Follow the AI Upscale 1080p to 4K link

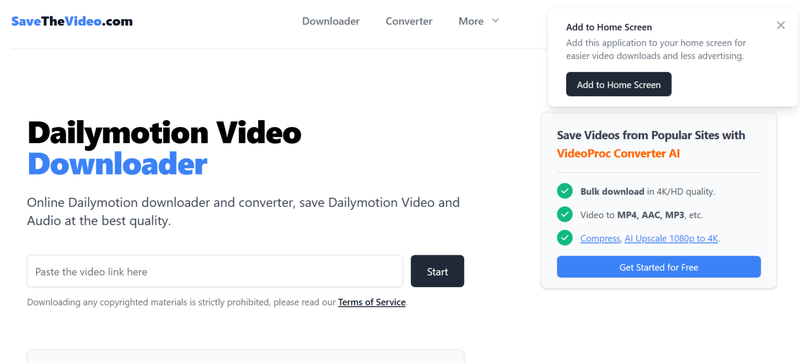(x=672, y=238)
